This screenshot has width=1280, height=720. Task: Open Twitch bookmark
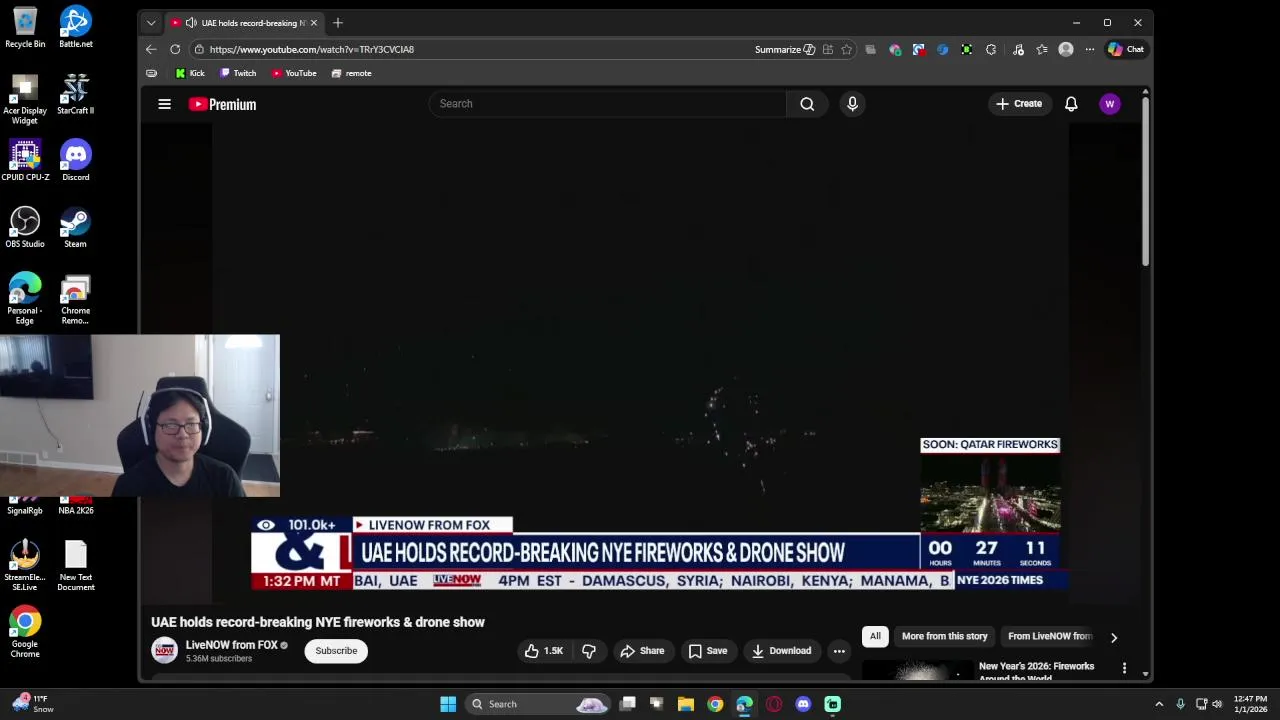click(x=238, y=73)
